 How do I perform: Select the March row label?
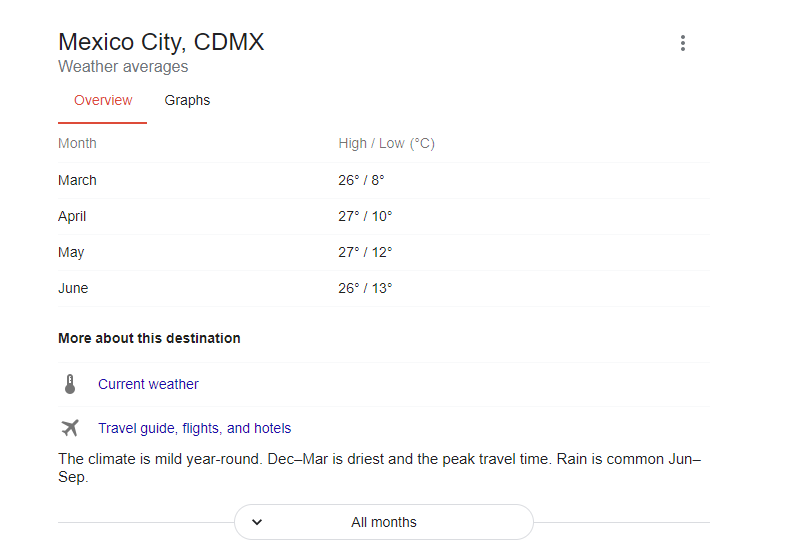(77, 180)
